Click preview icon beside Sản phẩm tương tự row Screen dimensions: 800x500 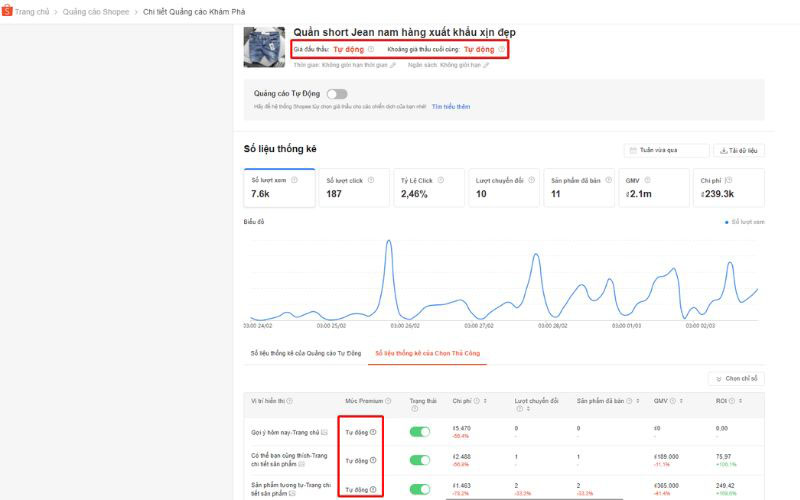click(293, 494)
